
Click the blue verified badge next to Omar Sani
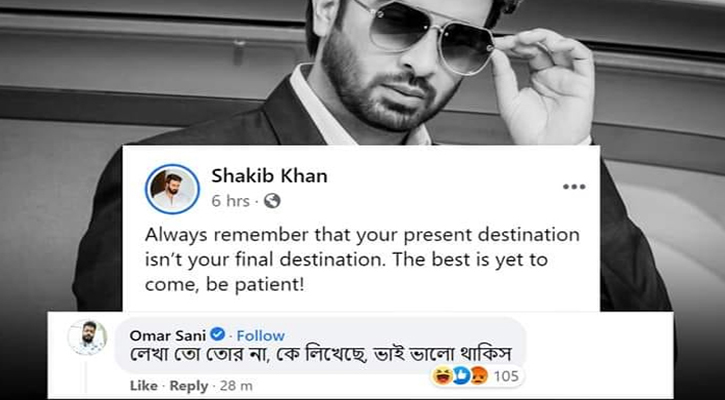tap(218, 334)
